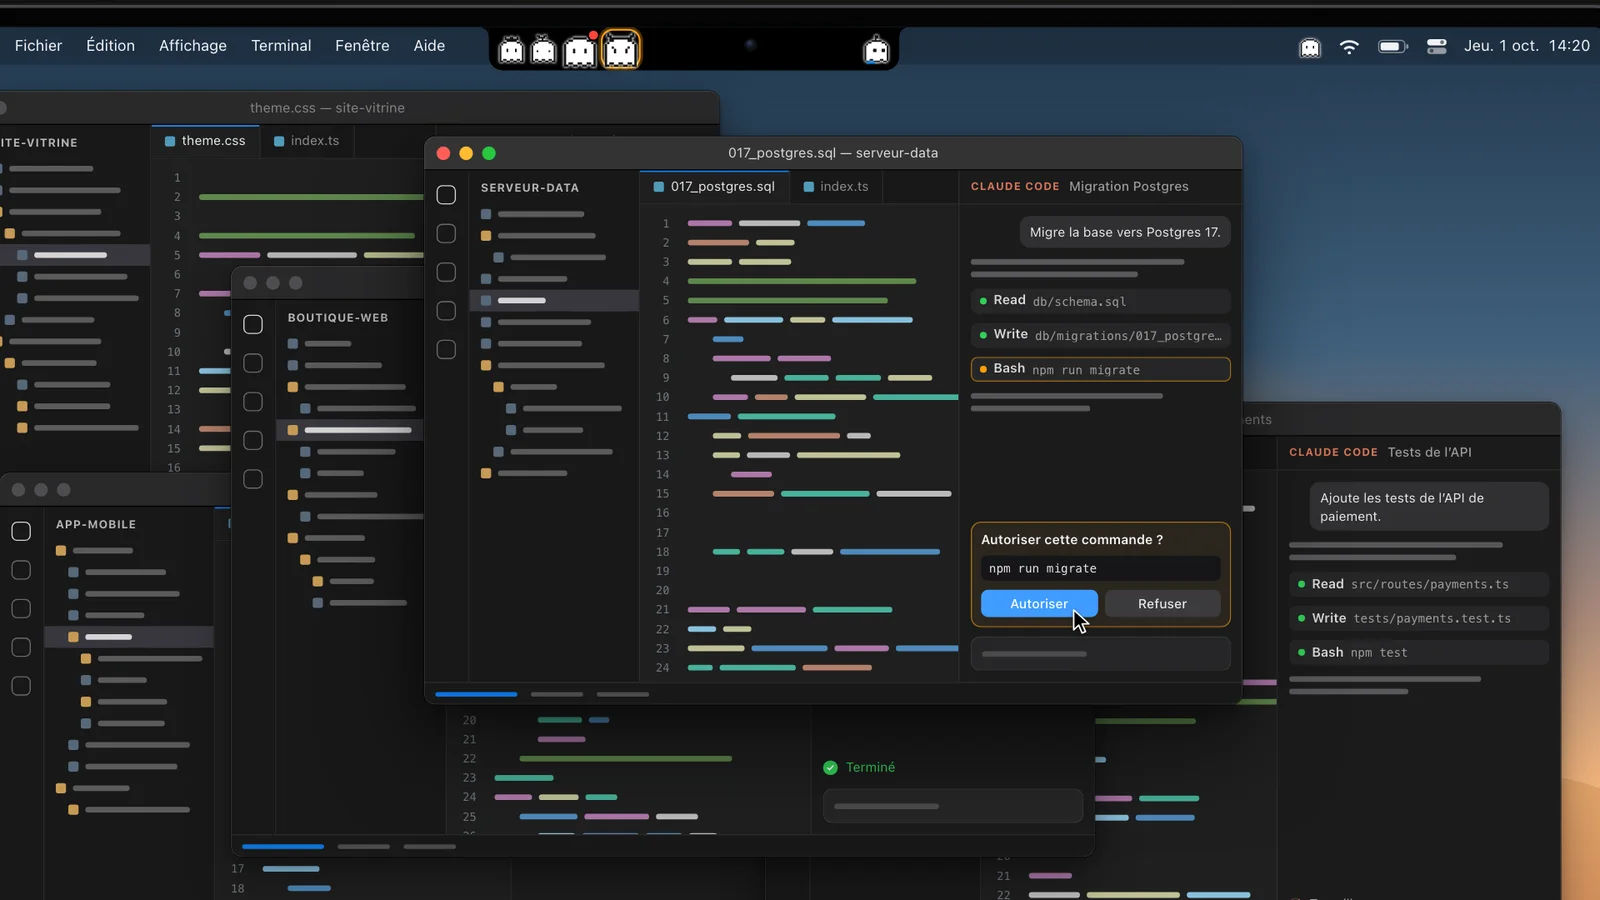Open the ghost menu bar icon beside Wi-Fi
The image size is (1600, 900).
1310,47
